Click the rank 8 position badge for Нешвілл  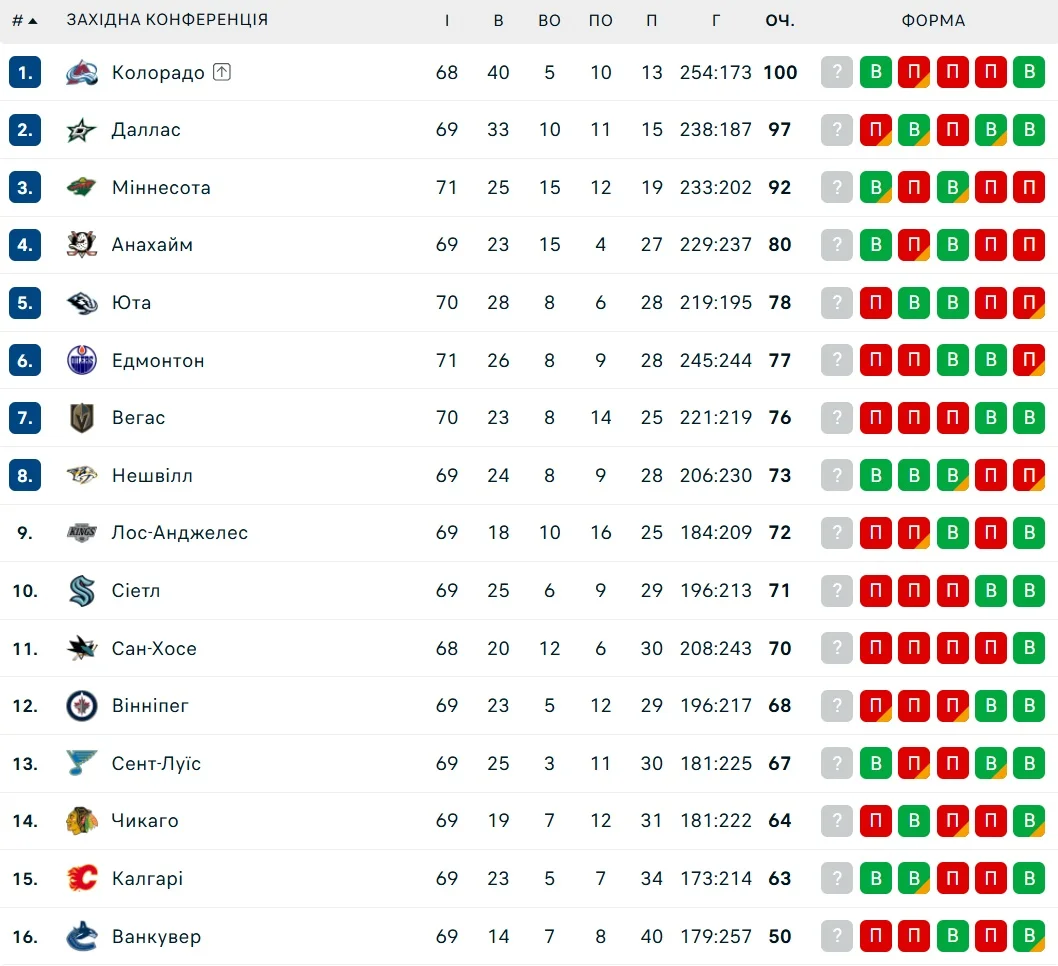pos(25,476)
